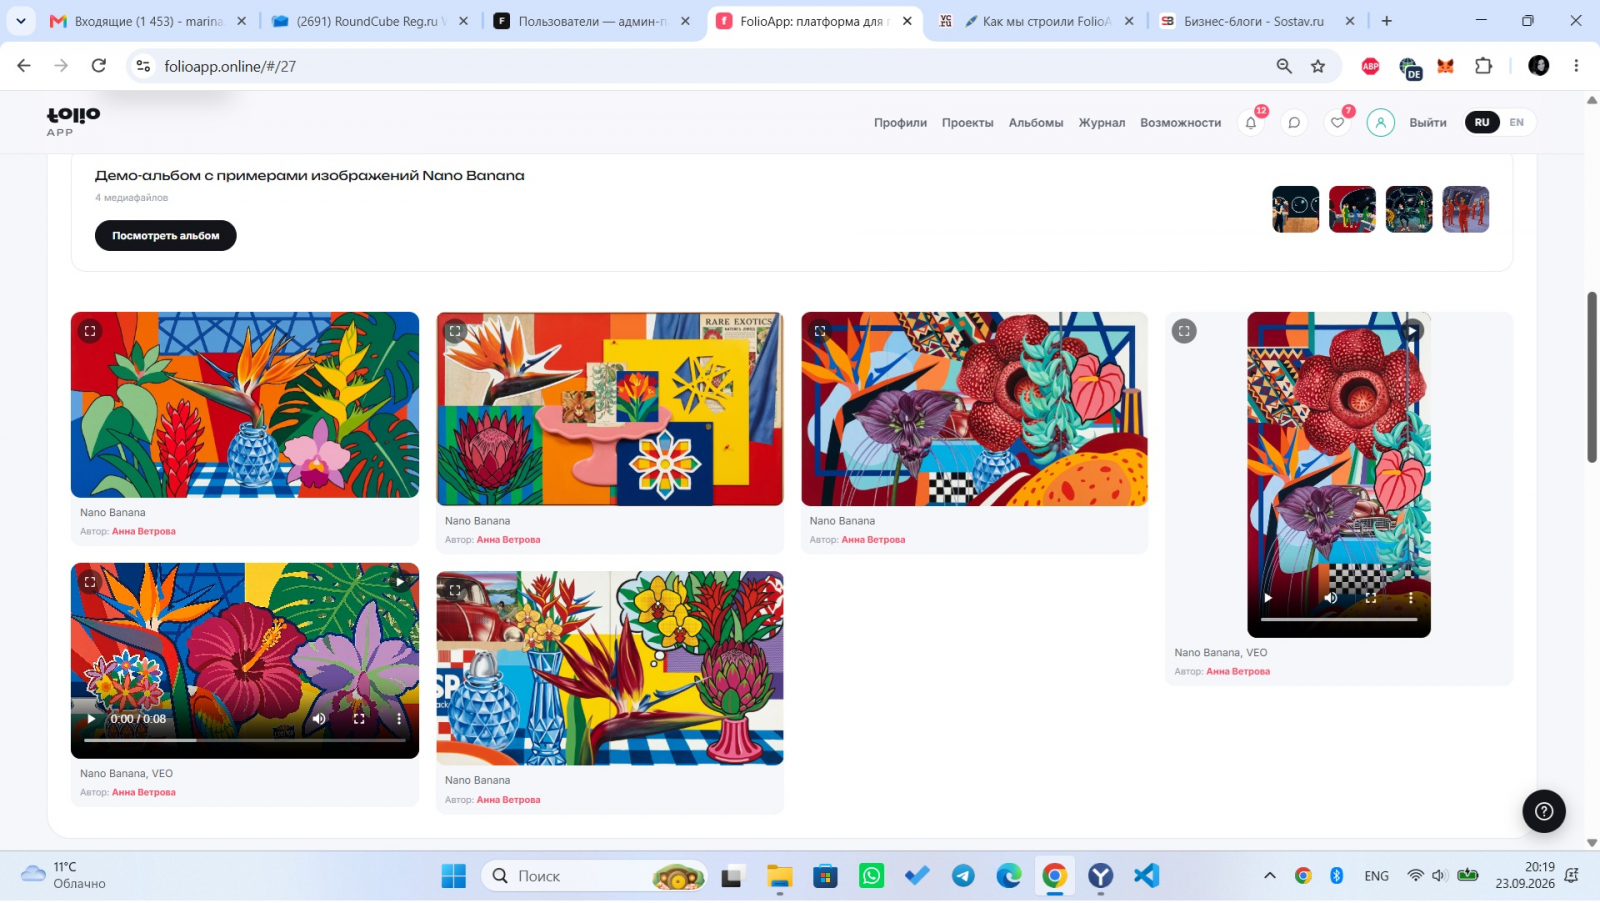Viewport: 1600px width, 903px height.
Task: Select the RU language toggle
Action: [1482, 122]
